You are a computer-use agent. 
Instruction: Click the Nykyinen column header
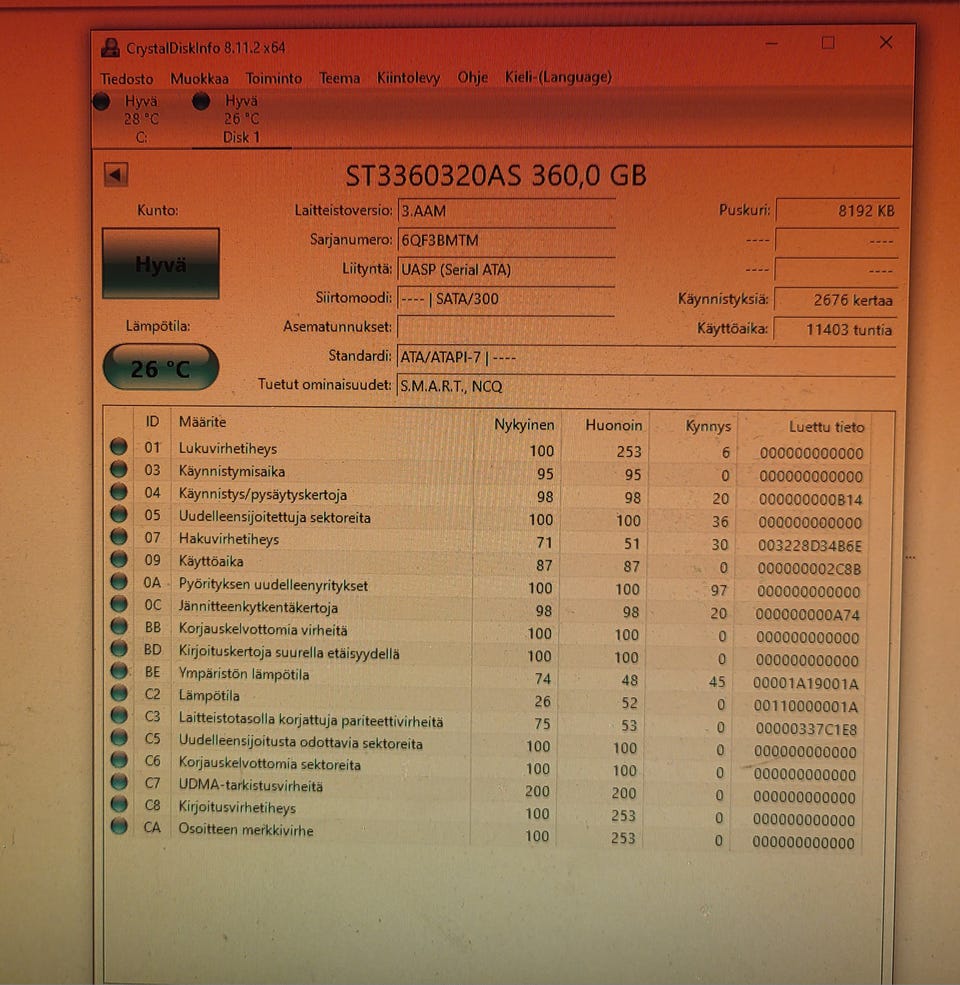(x=524, y=425)
